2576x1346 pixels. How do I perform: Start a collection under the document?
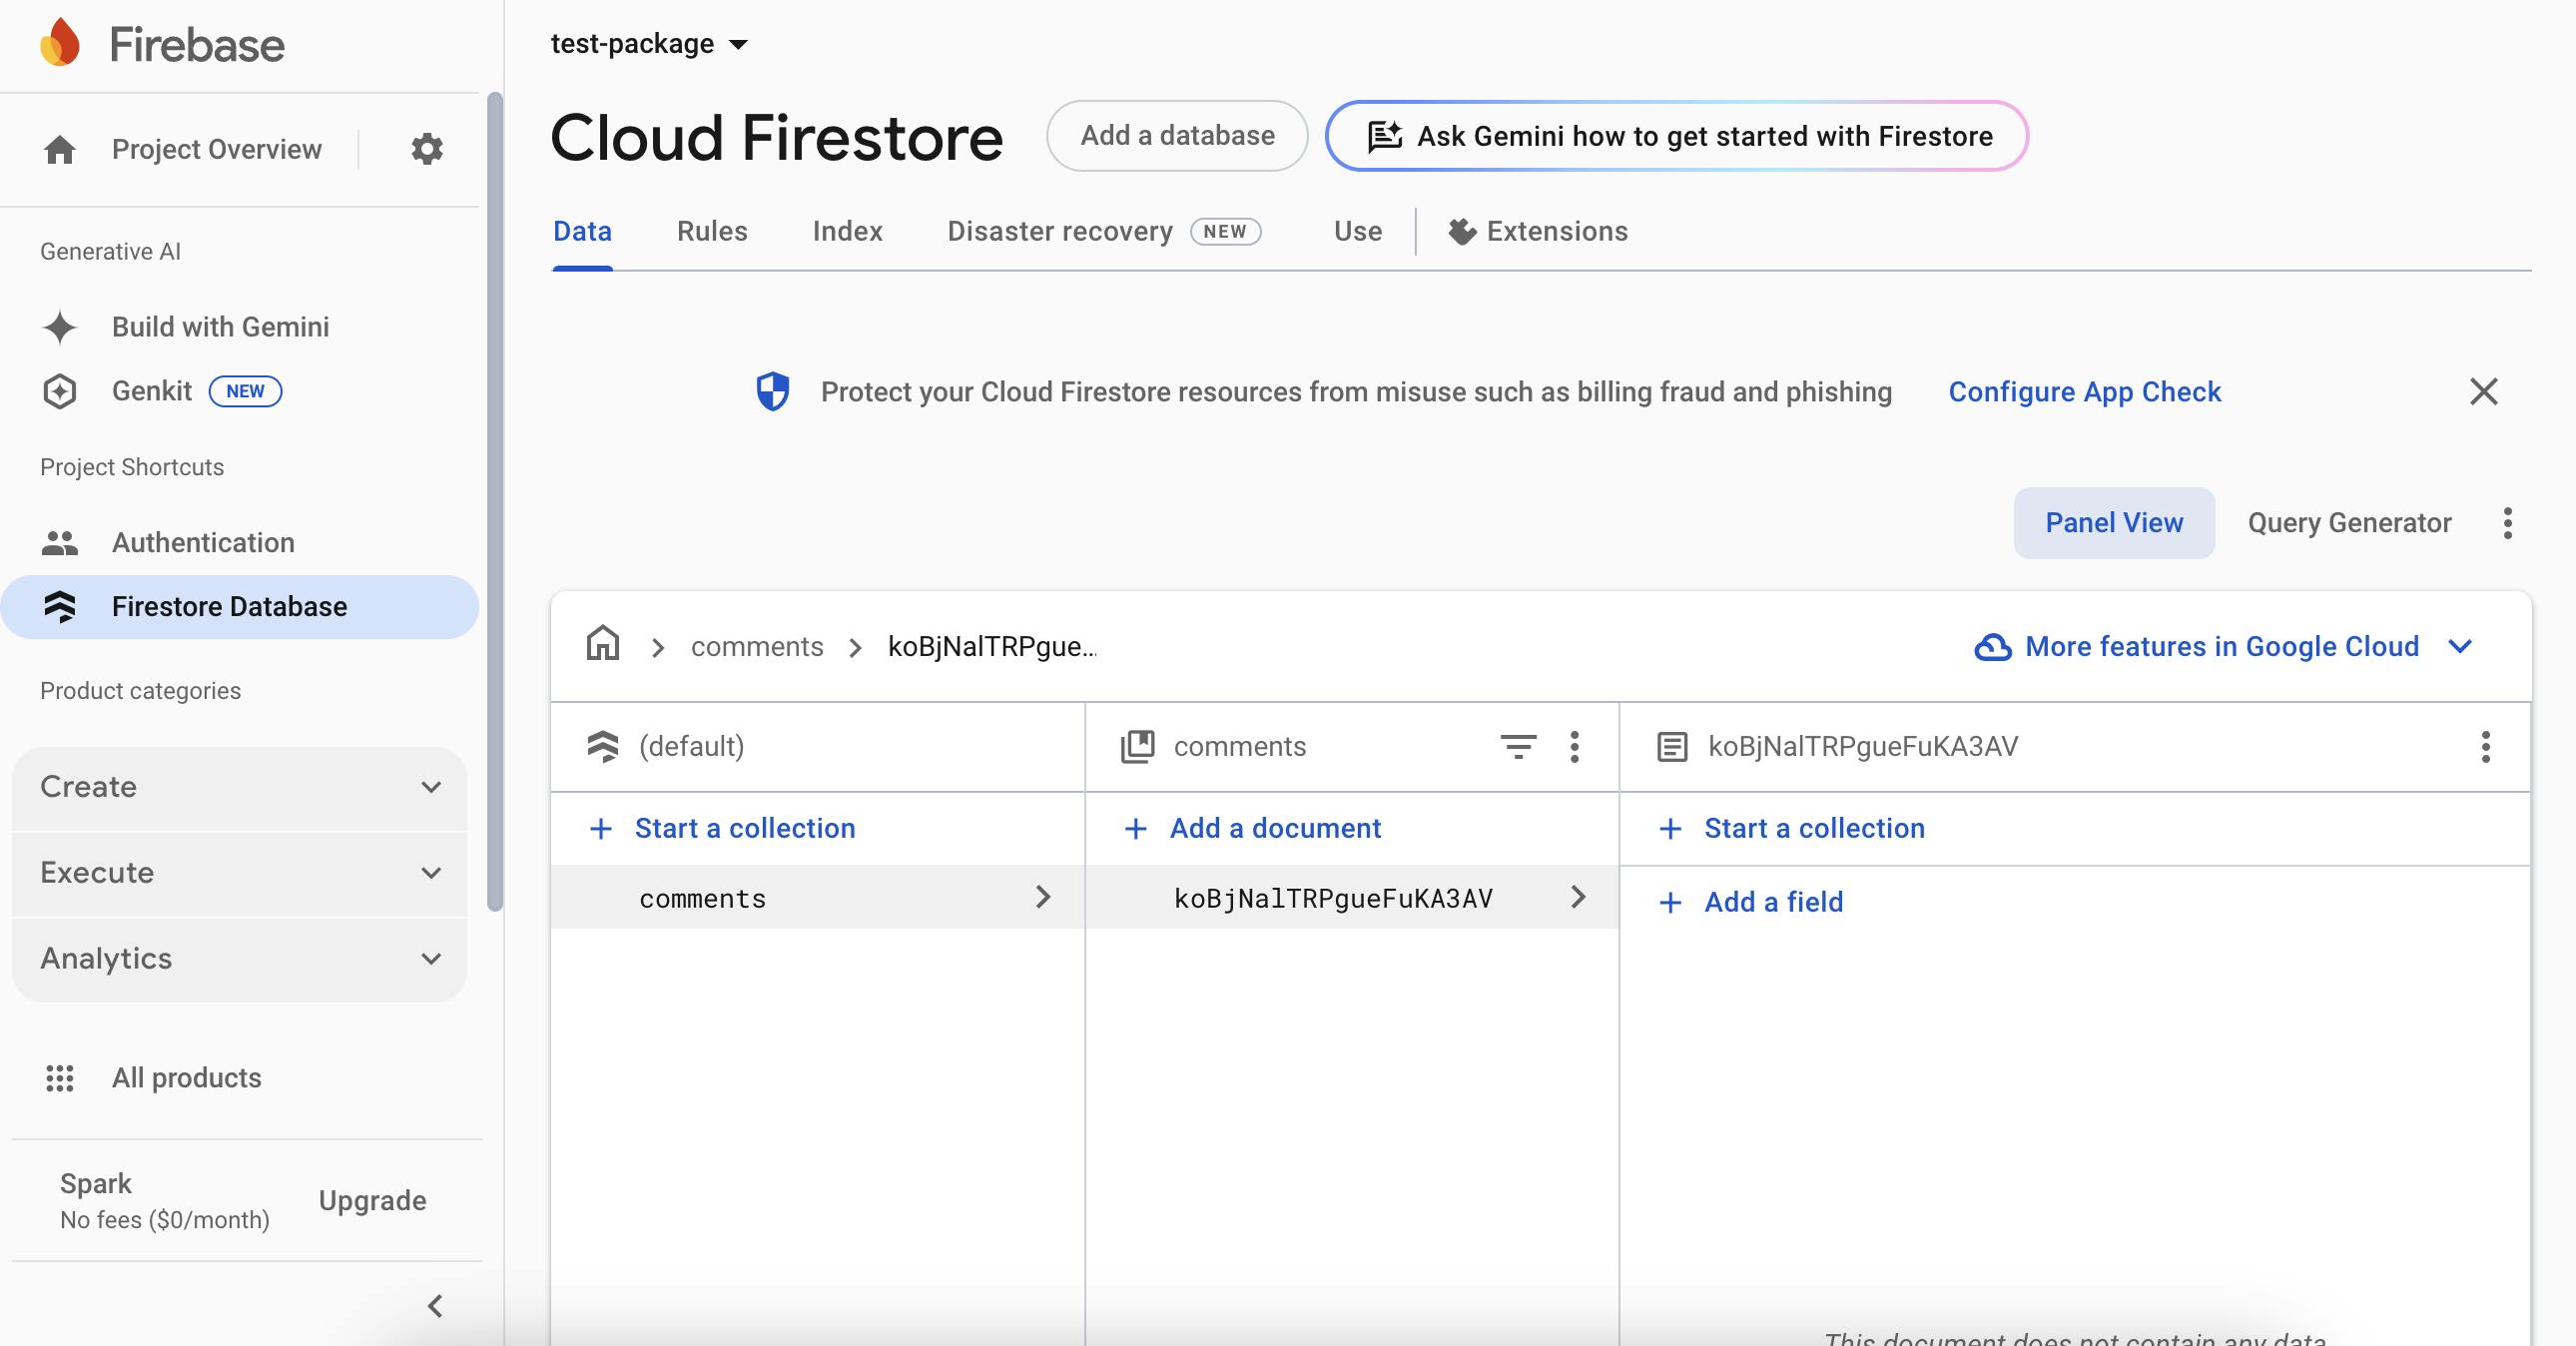[1793, 828]
